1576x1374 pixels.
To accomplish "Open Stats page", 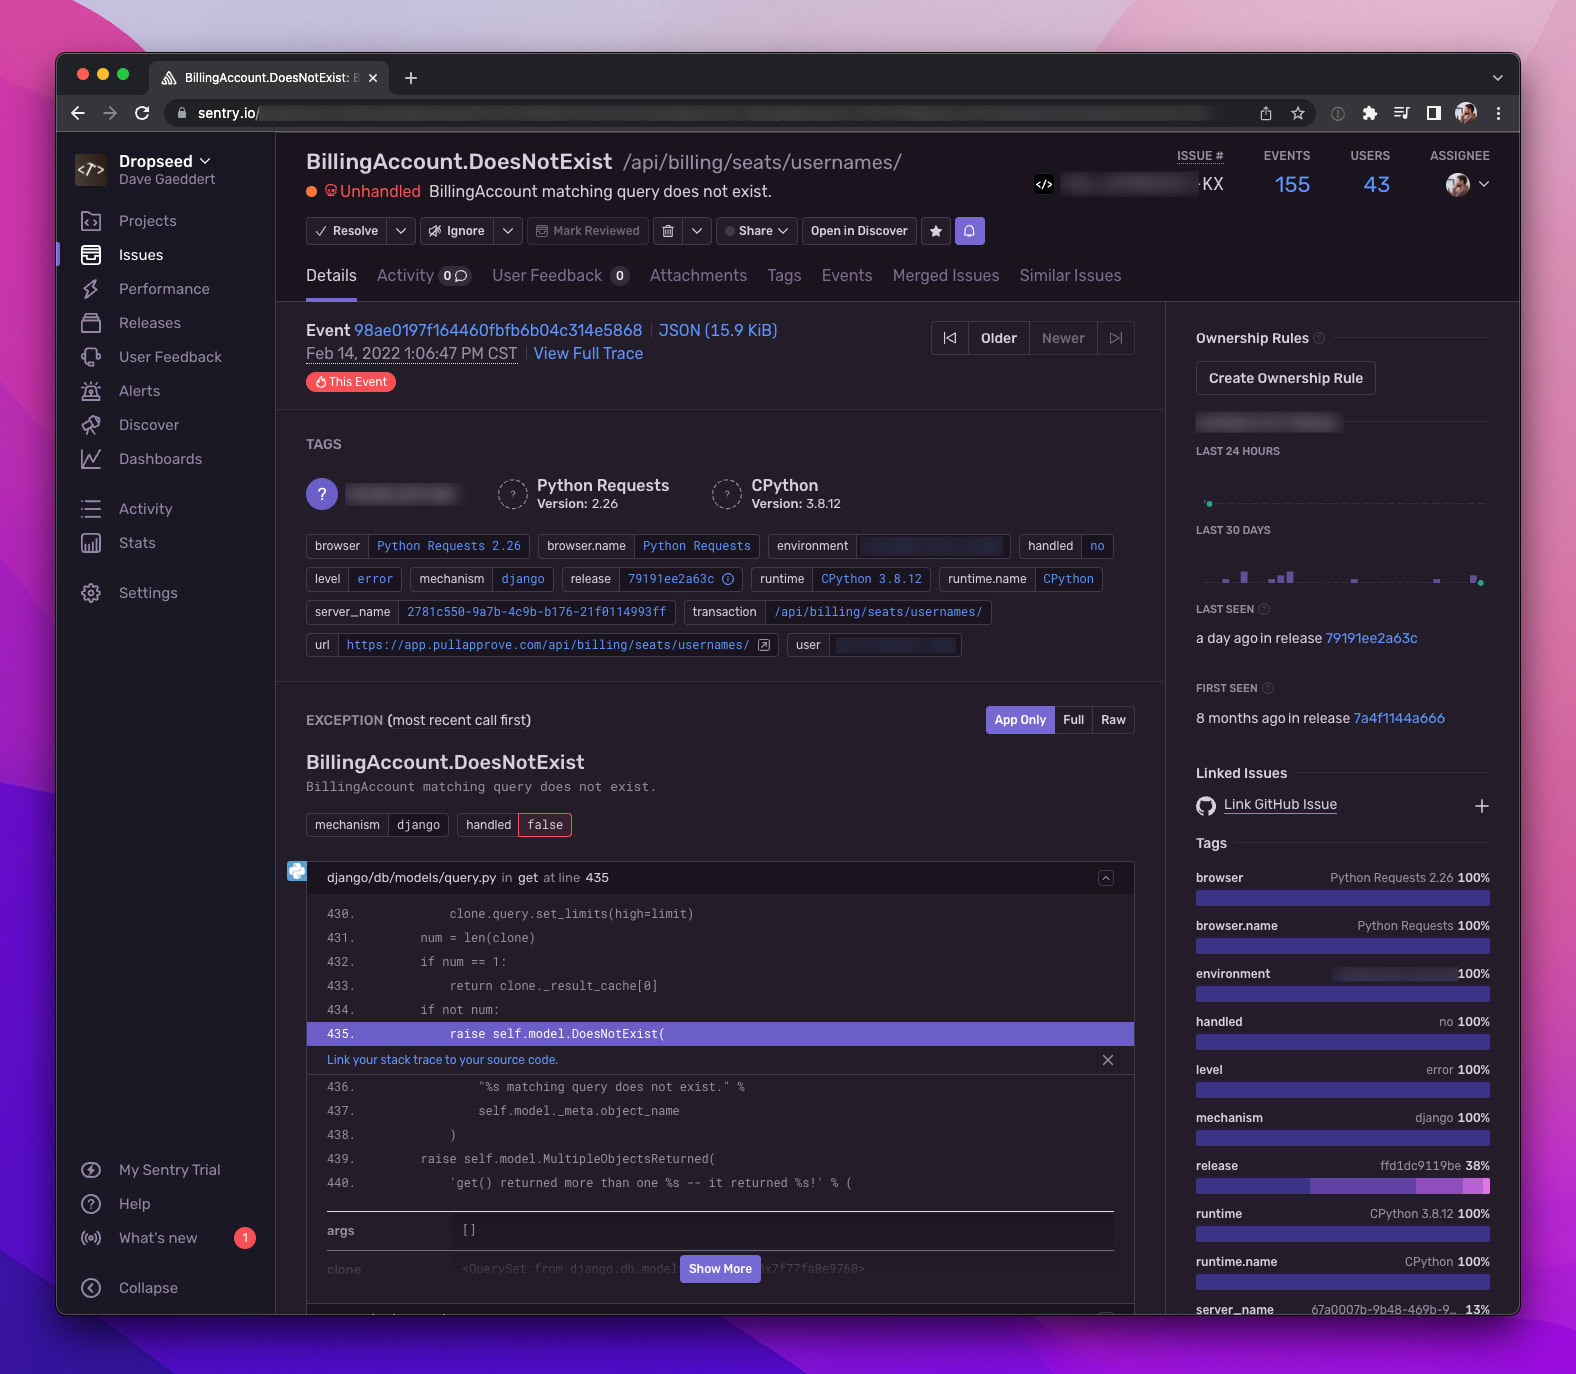I will [137, 543].
